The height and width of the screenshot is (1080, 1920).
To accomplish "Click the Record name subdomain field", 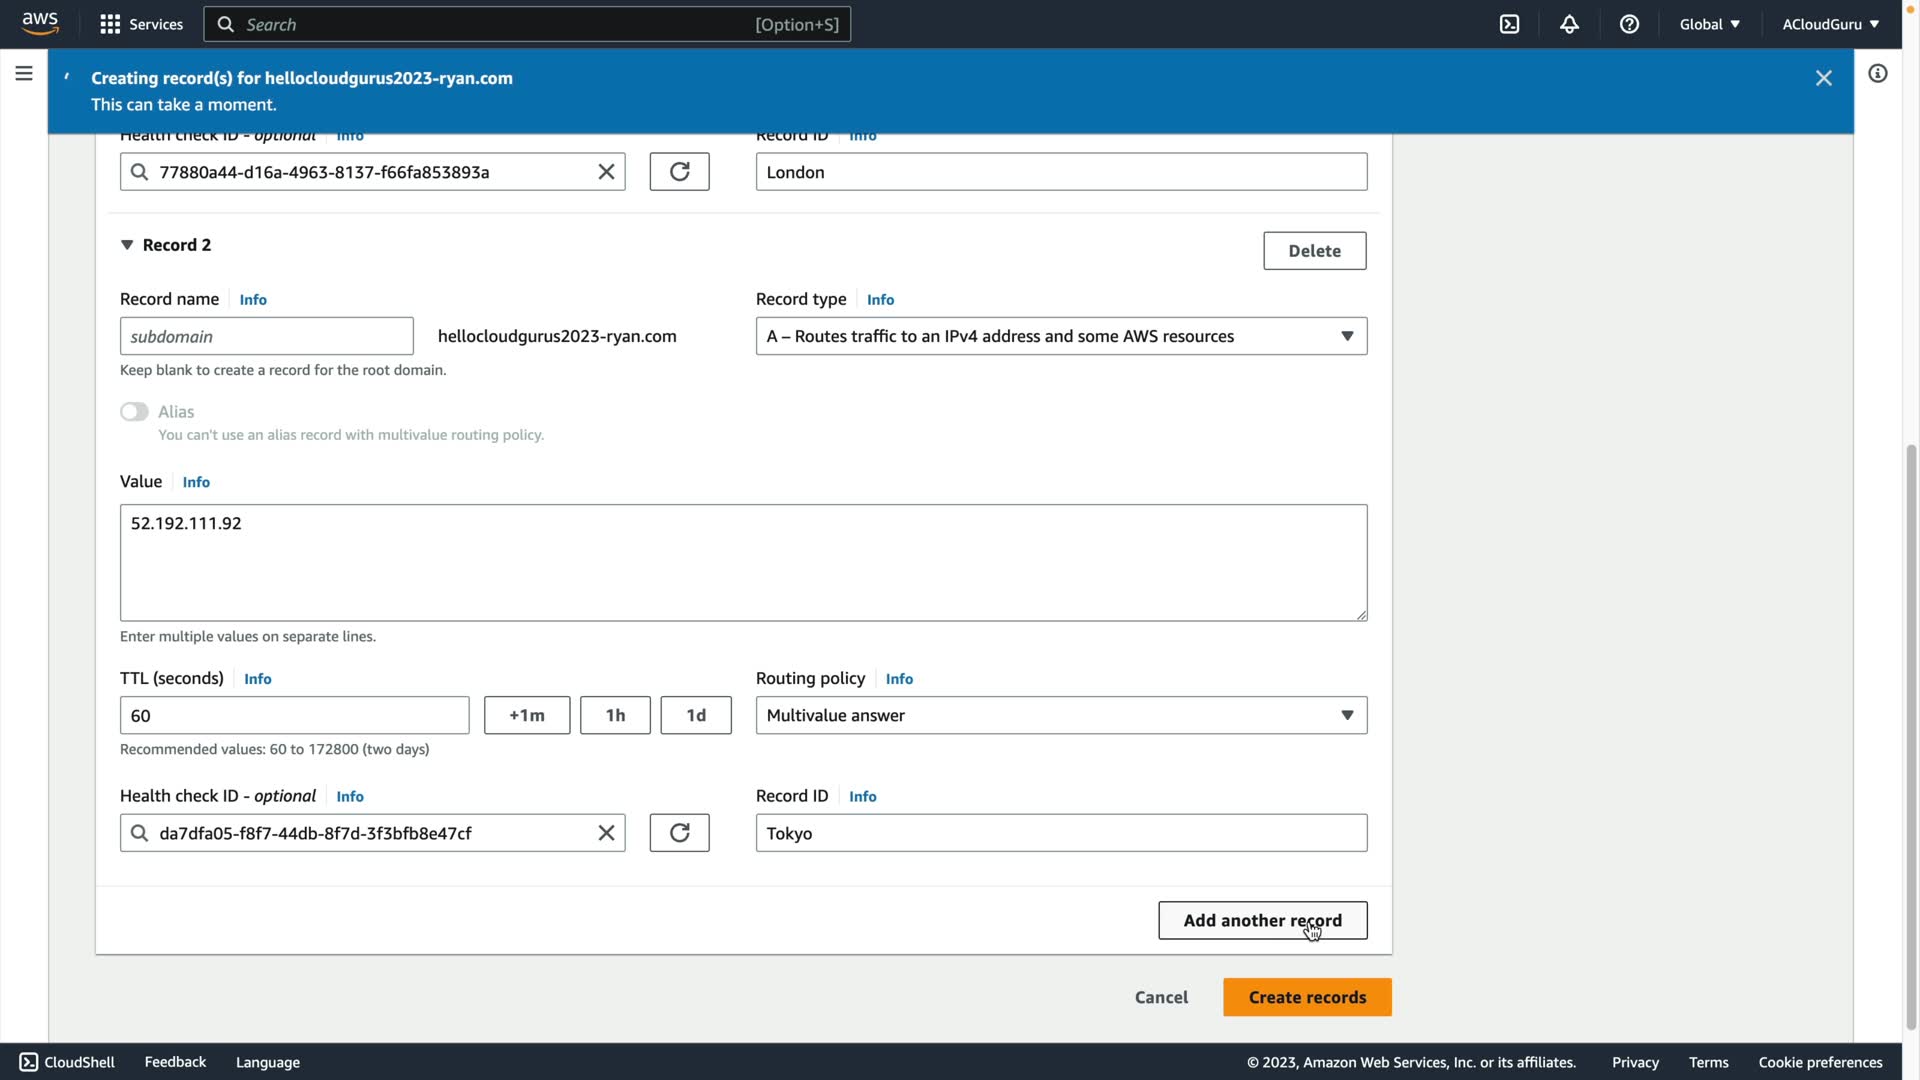I will pyautogui.click(x=266, y=336).
